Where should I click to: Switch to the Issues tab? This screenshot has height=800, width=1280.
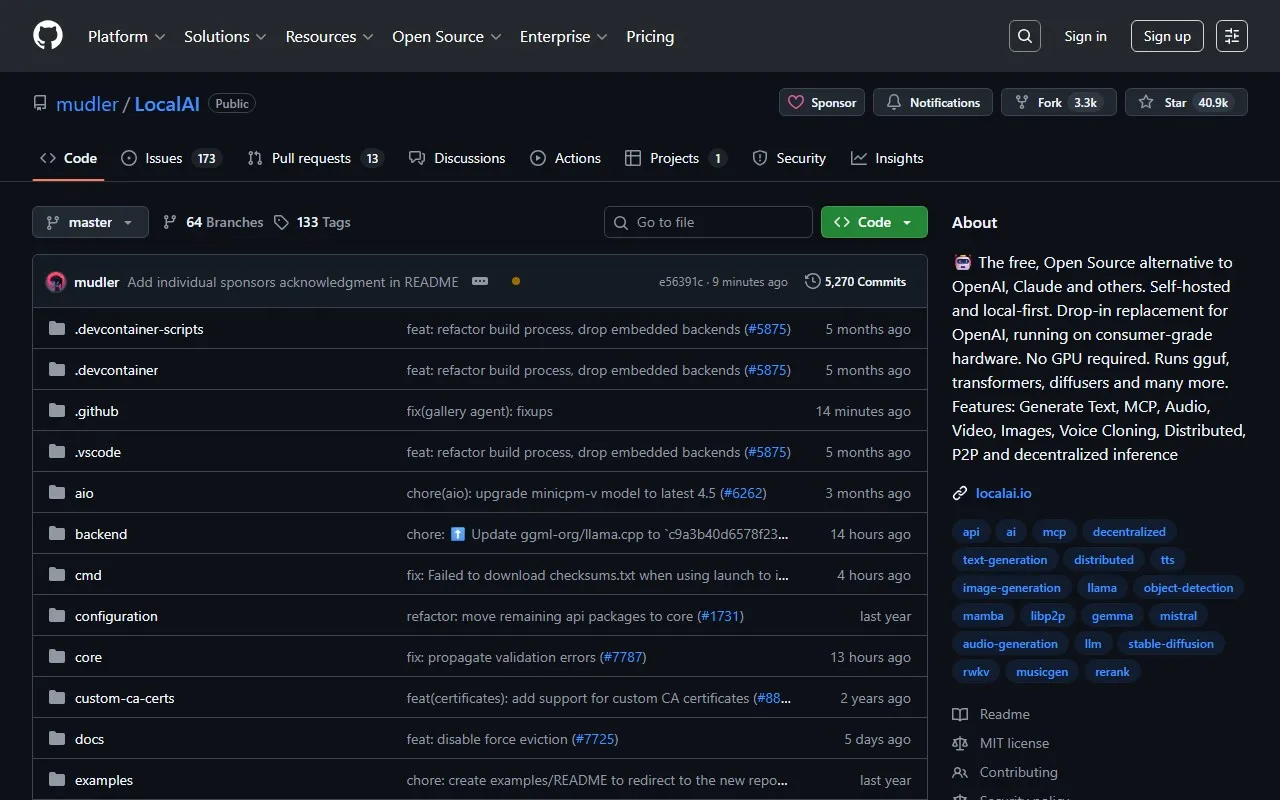tap(170, 158)
